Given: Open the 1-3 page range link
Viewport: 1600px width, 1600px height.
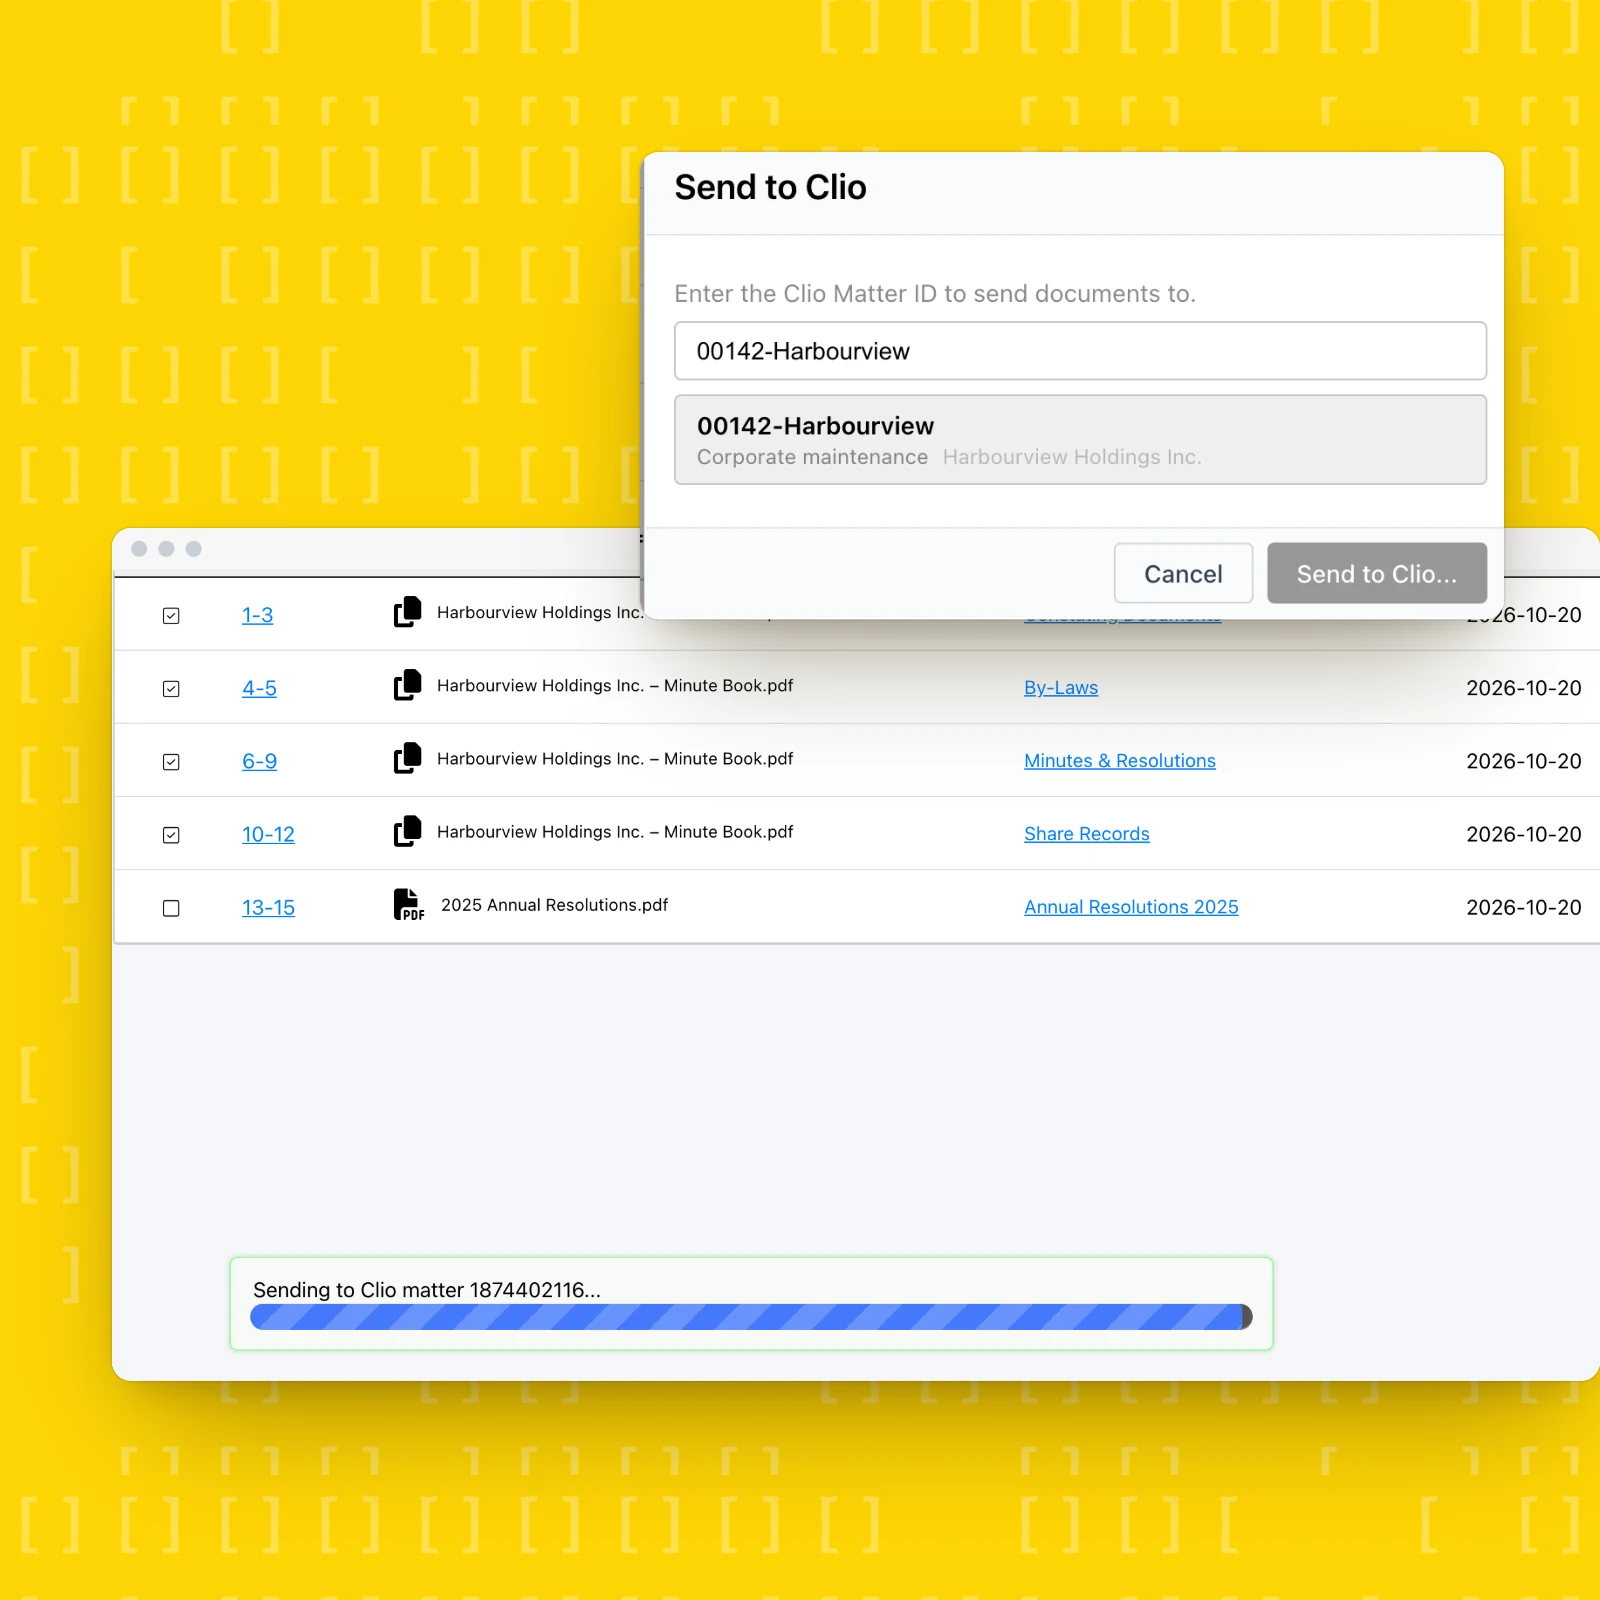Looking at the screenshot, I should [258, 615].
